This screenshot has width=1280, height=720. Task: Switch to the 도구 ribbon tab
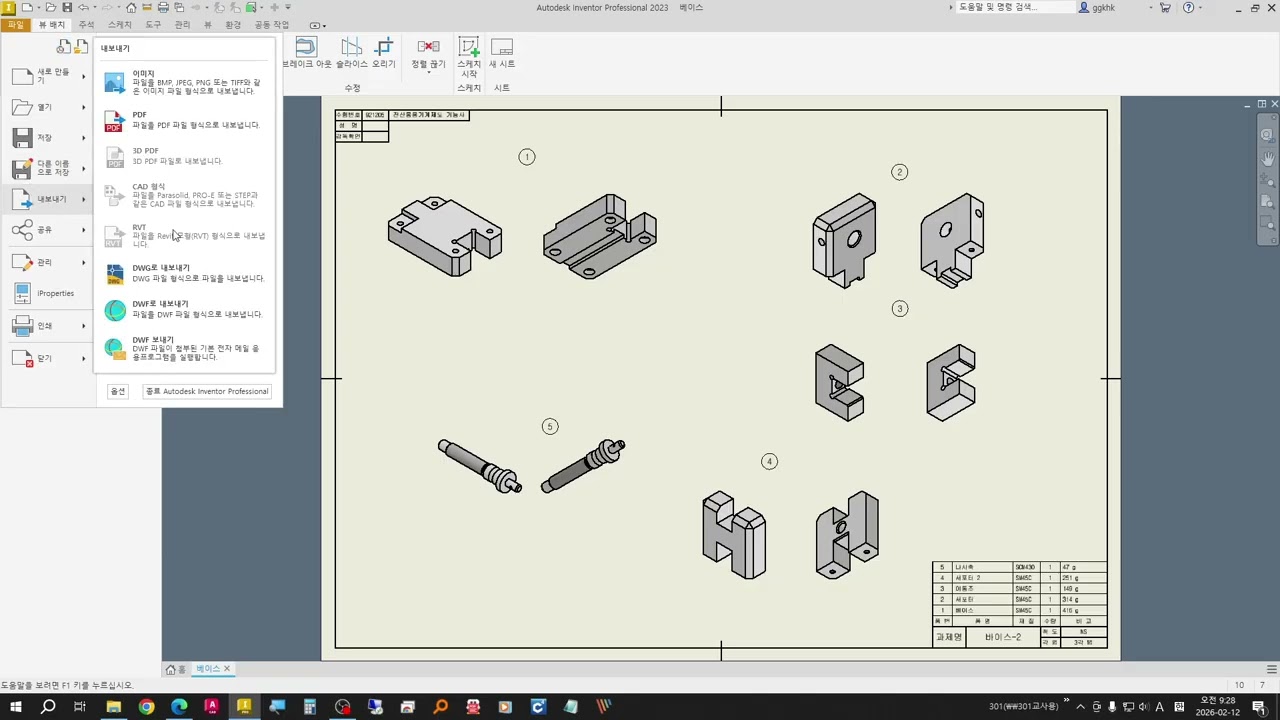pyautogui.click(x=153, y=25)
